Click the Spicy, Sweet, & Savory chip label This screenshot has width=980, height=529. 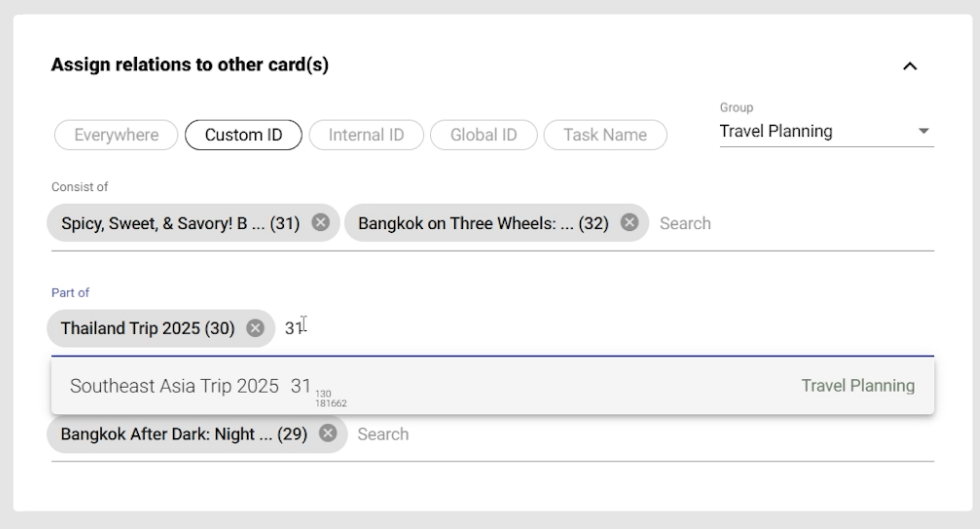coord(180,223)
